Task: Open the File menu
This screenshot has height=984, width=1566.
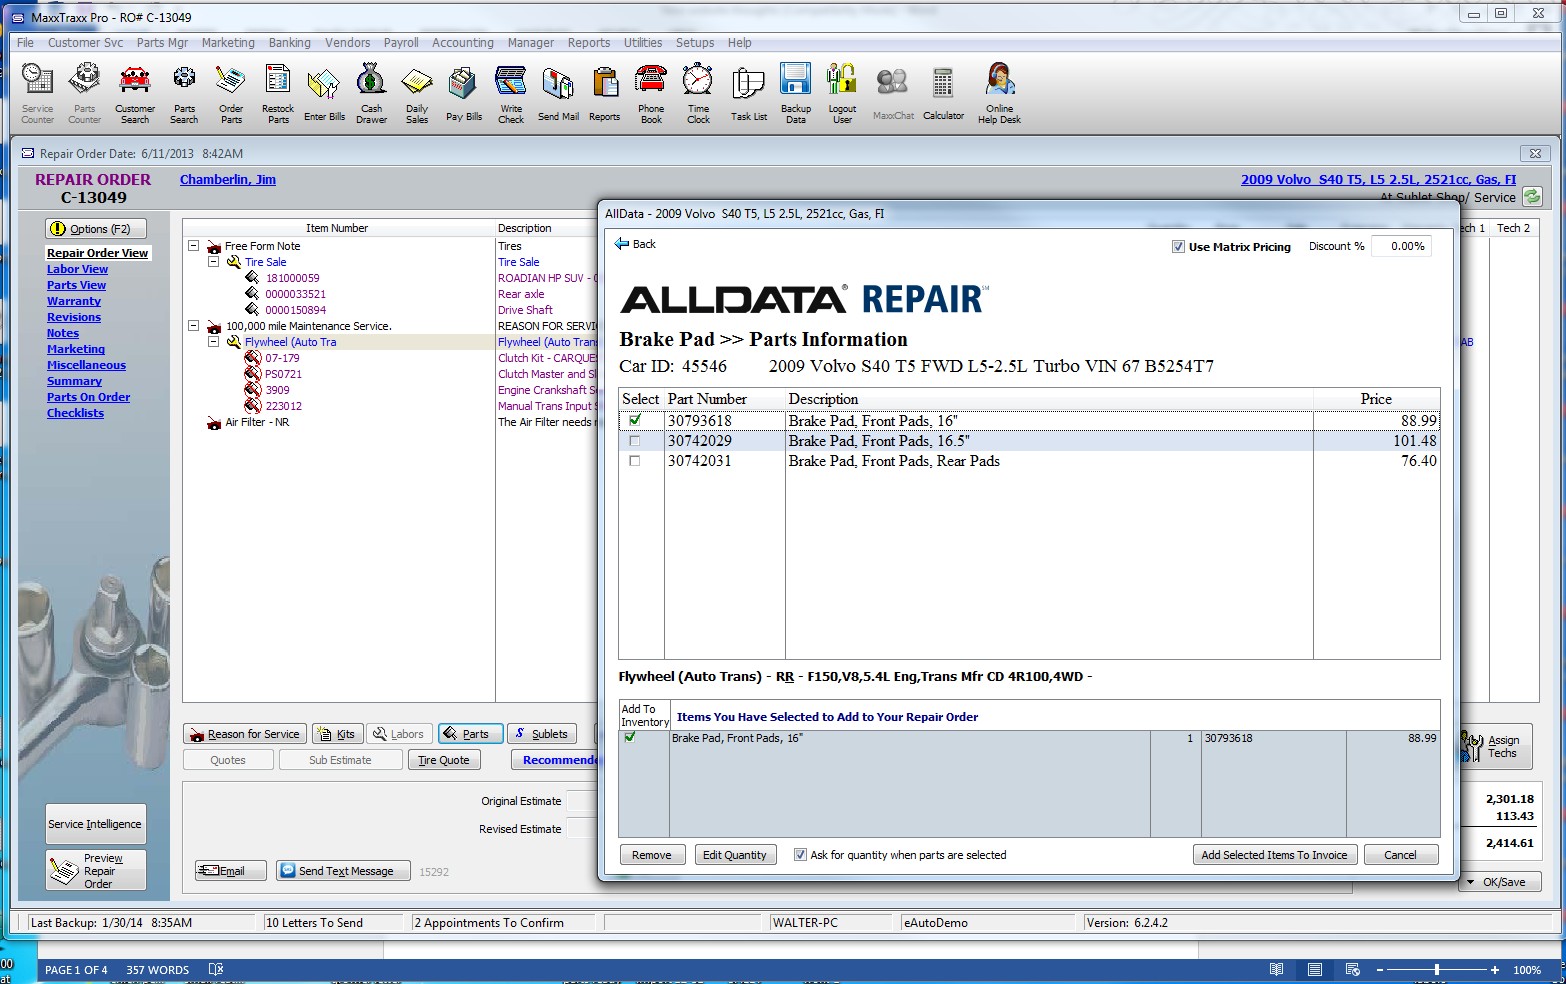Action: click(x=25, y=43)
